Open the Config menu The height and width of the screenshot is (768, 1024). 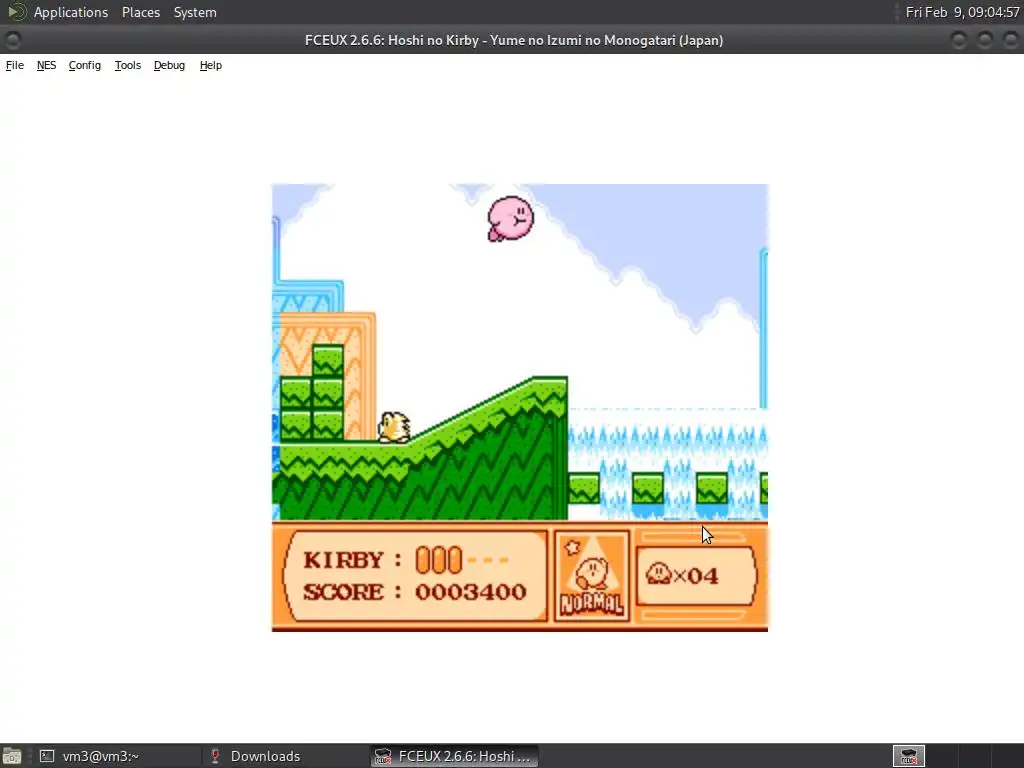(x=85, y=65)
